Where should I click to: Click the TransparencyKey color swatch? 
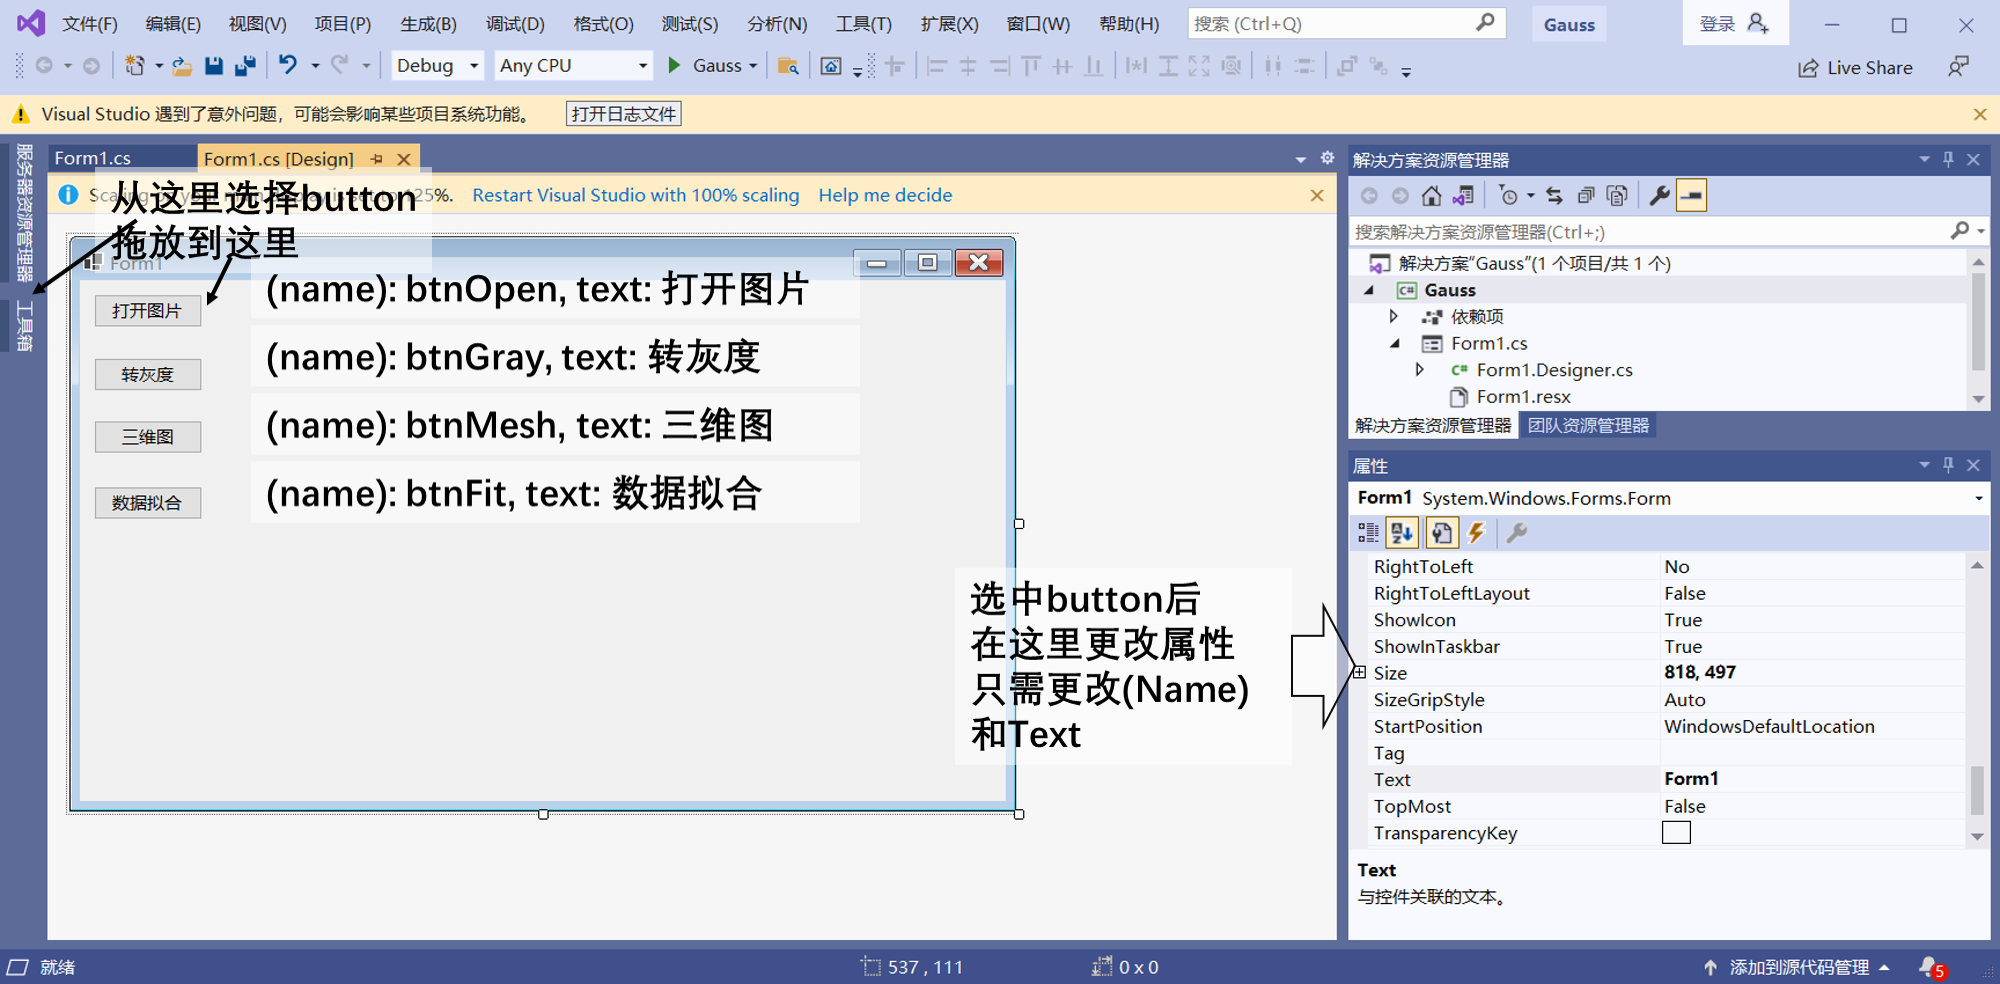1676,832
